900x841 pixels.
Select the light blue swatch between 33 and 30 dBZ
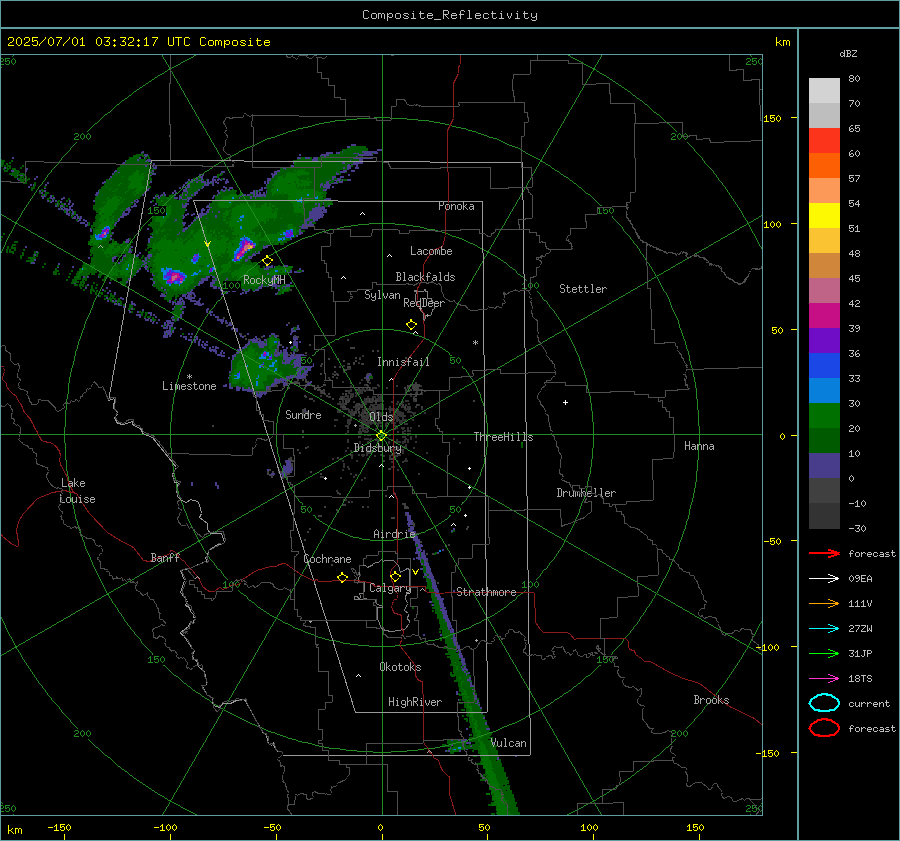[824, 390]
